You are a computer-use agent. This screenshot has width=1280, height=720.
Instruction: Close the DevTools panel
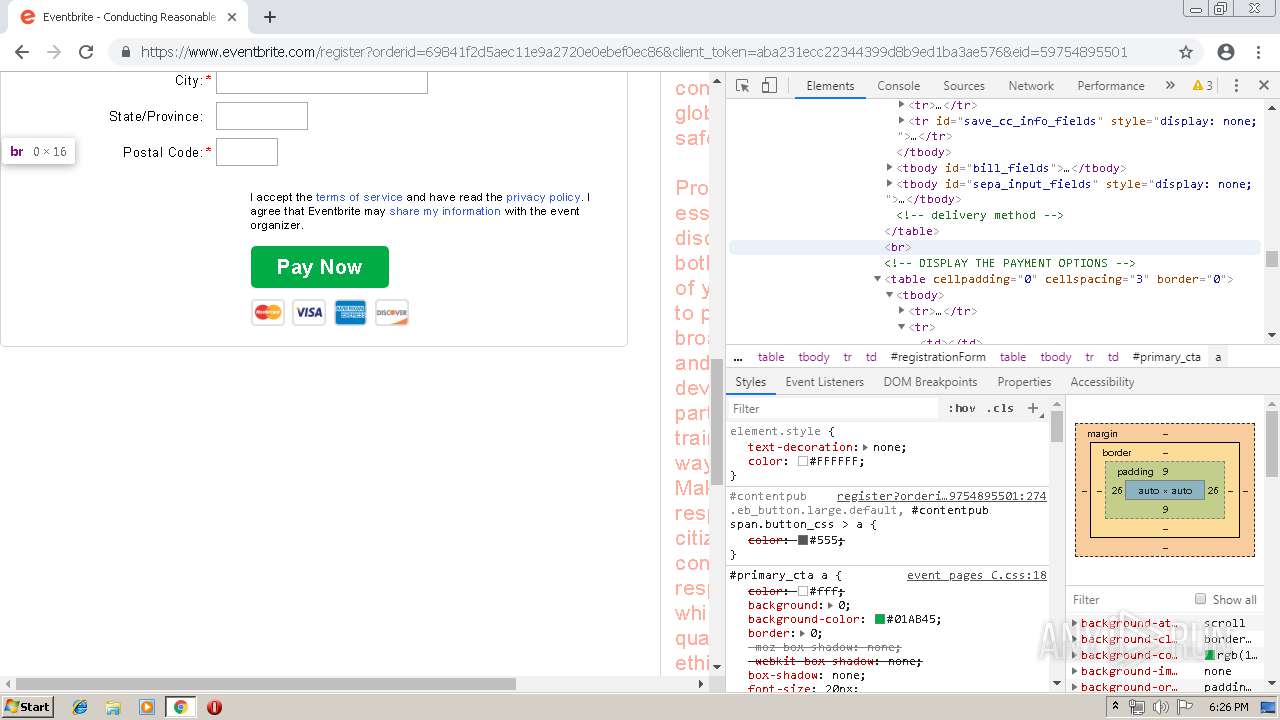(1264, 86)
